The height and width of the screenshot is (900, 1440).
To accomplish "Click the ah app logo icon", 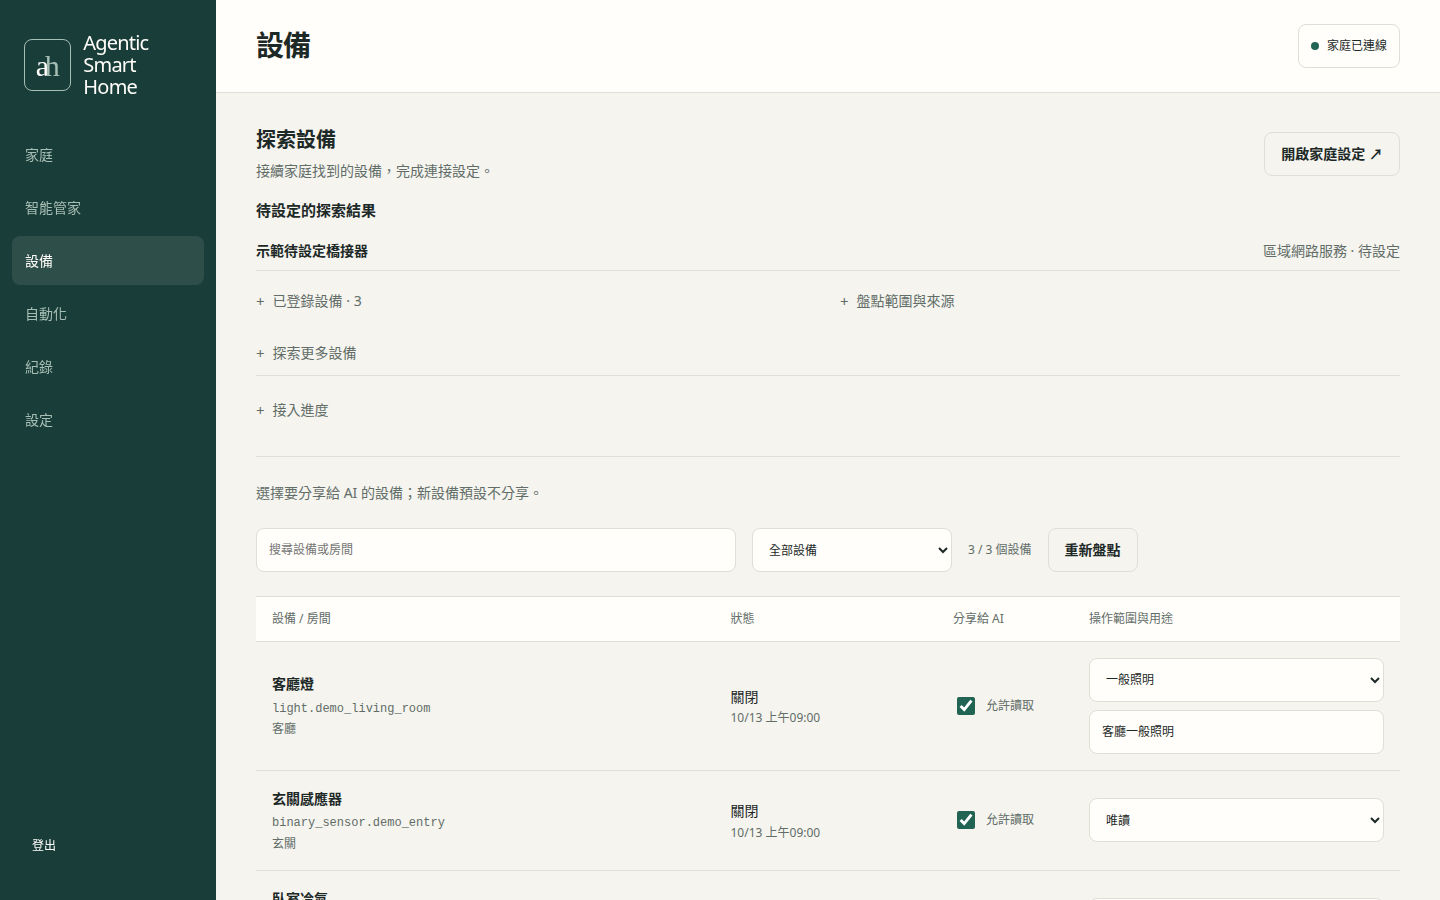I will pos(47,65).
